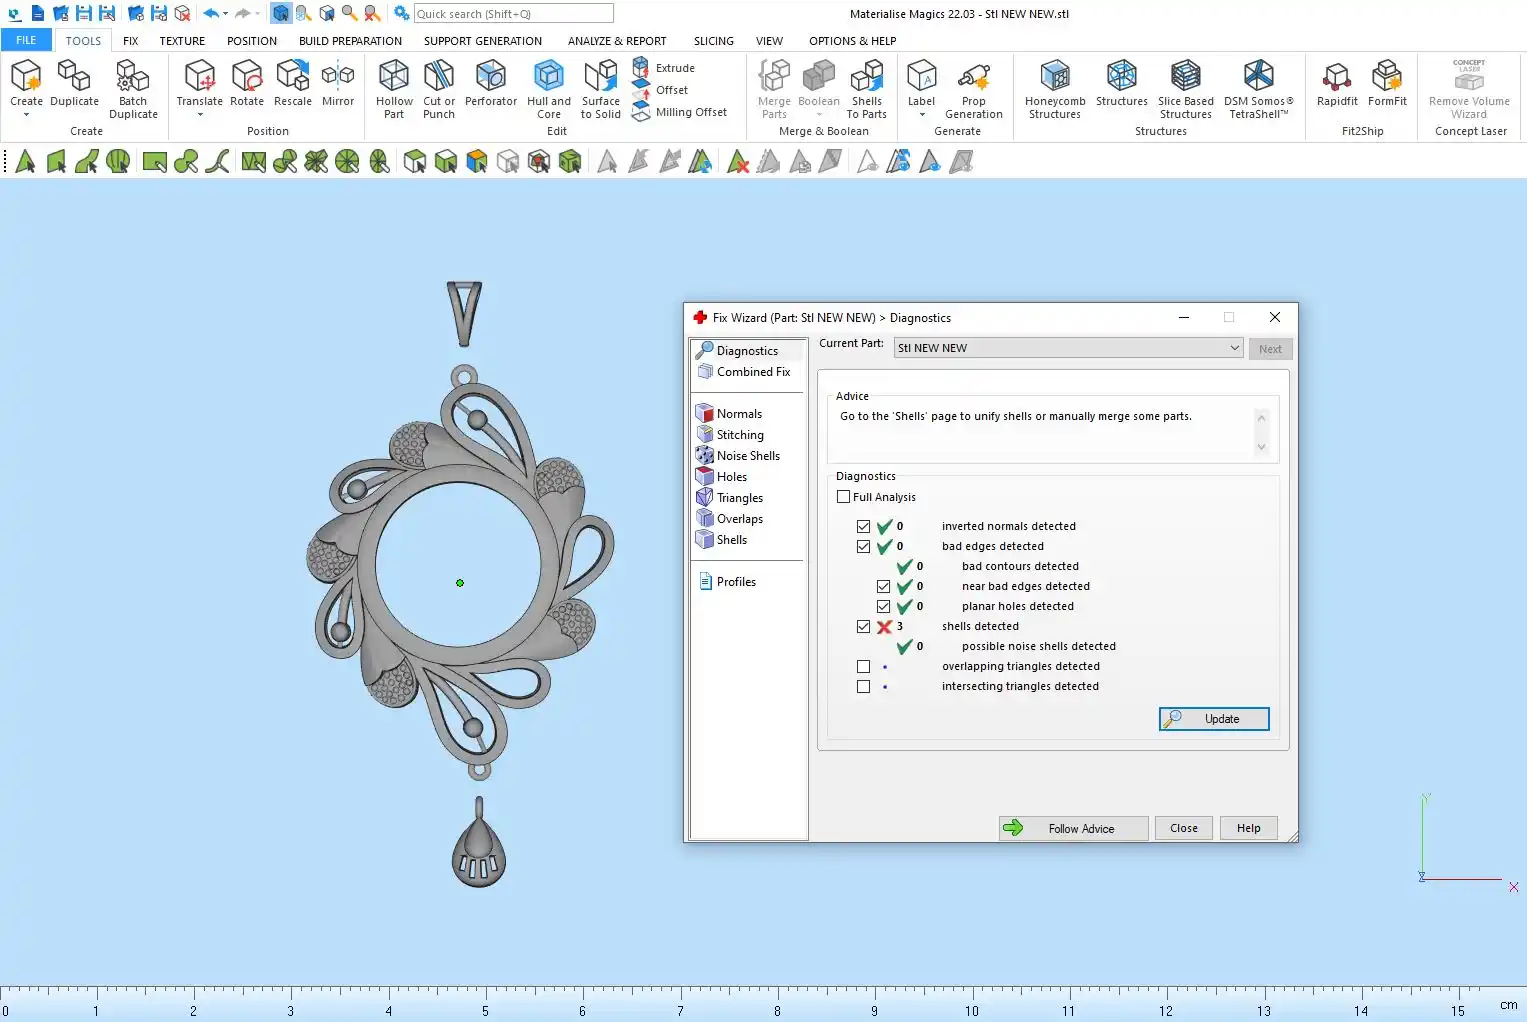This screenshot has width=1527, height=1022.
Task: Uncheck the inverted normals detected checkbox
Action: (864, 527)
